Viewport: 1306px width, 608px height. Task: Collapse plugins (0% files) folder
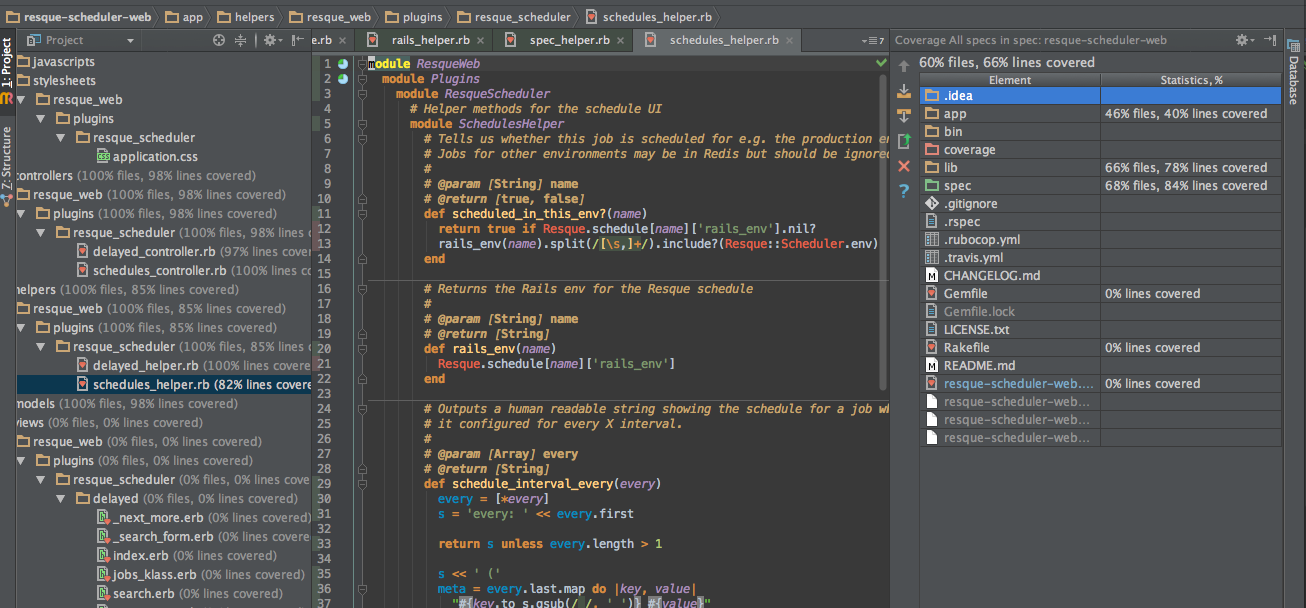click(23, 461)
